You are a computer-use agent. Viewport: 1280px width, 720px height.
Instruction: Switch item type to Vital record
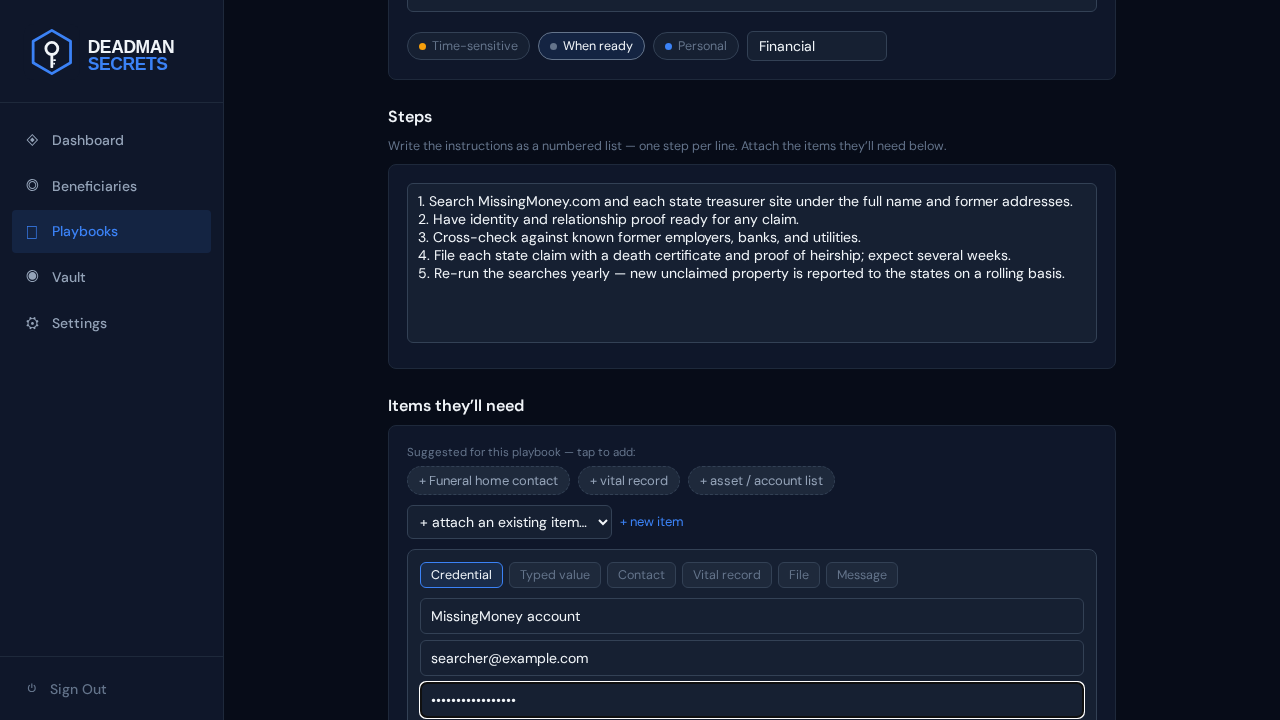tap(727, 575)
